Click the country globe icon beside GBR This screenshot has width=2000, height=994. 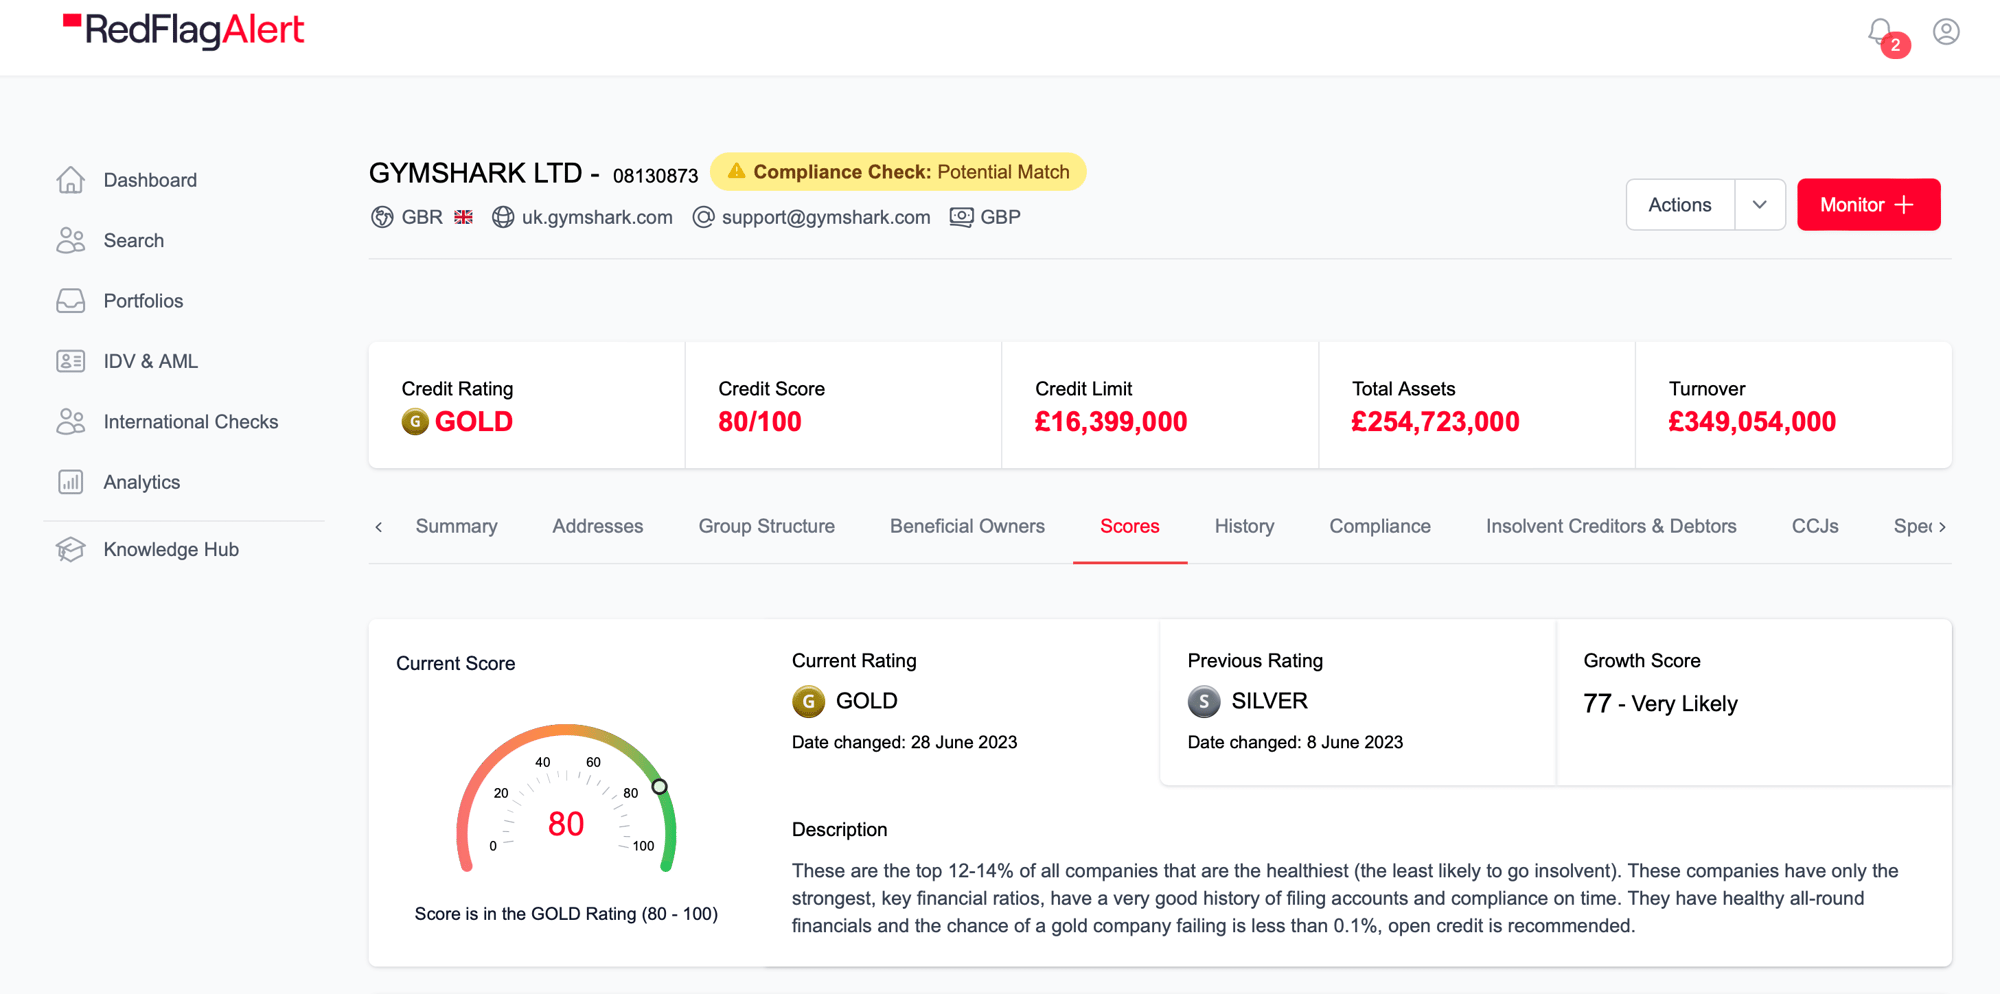[x=382, y=217]
